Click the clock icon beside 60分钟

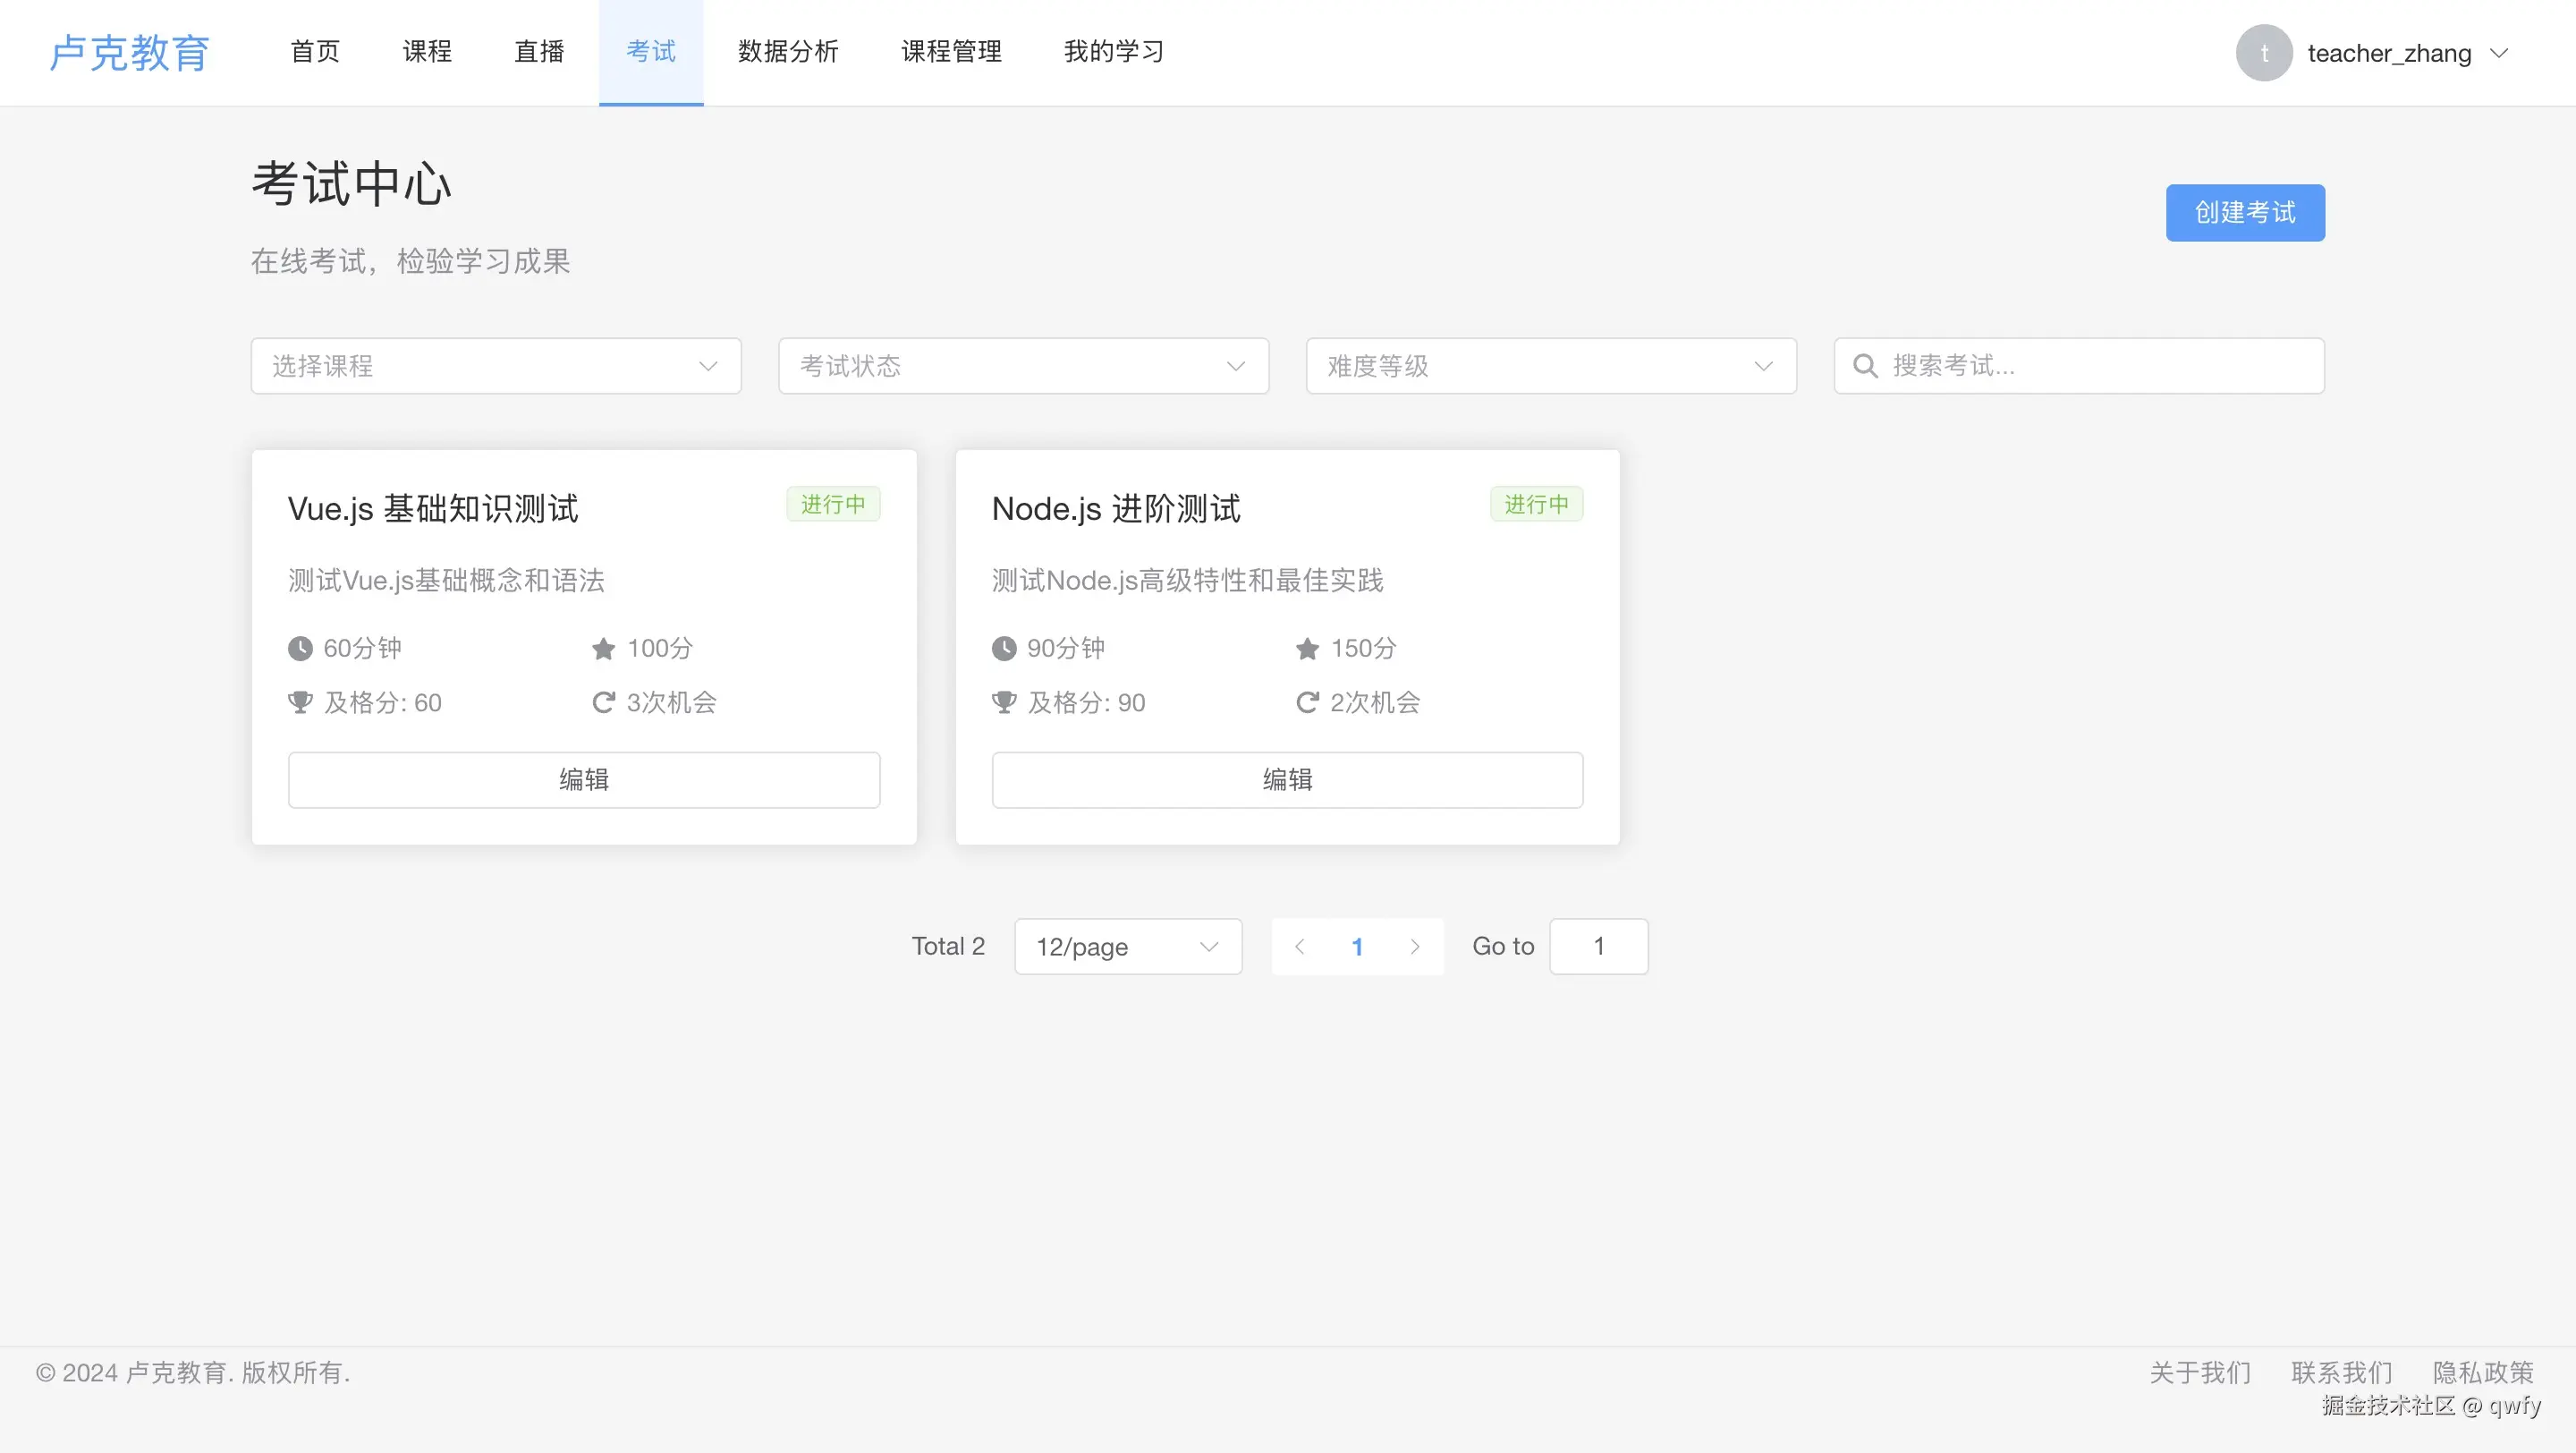(x=300, y=649)
